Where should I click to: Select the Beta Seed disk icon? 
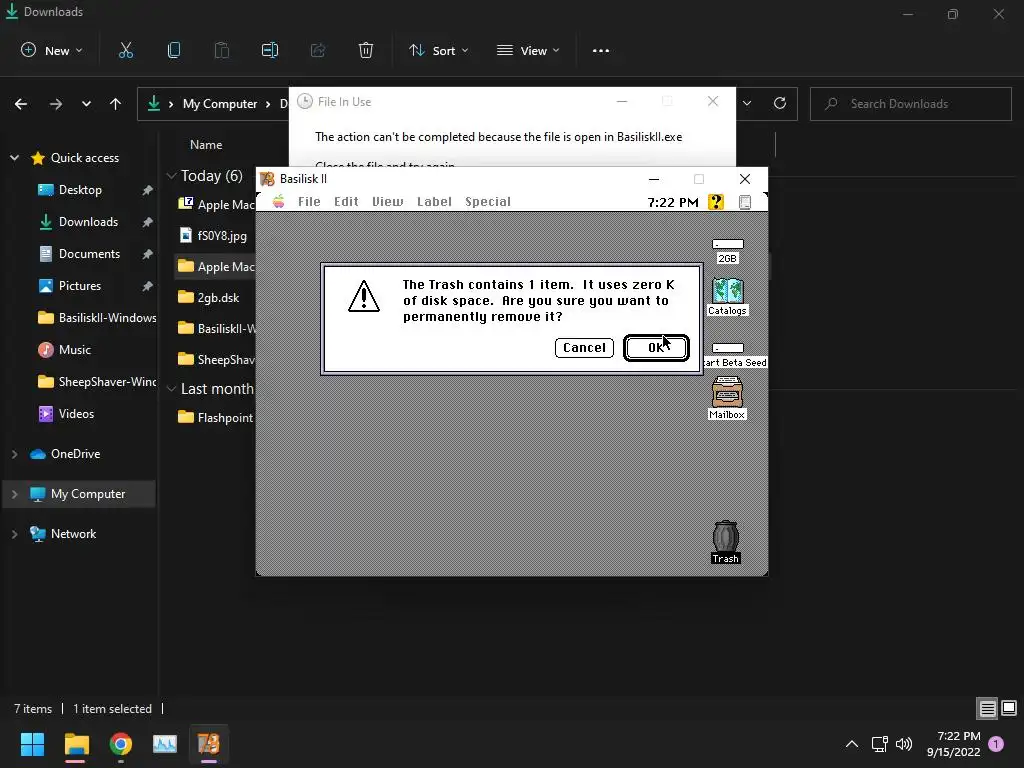[733, 356]
